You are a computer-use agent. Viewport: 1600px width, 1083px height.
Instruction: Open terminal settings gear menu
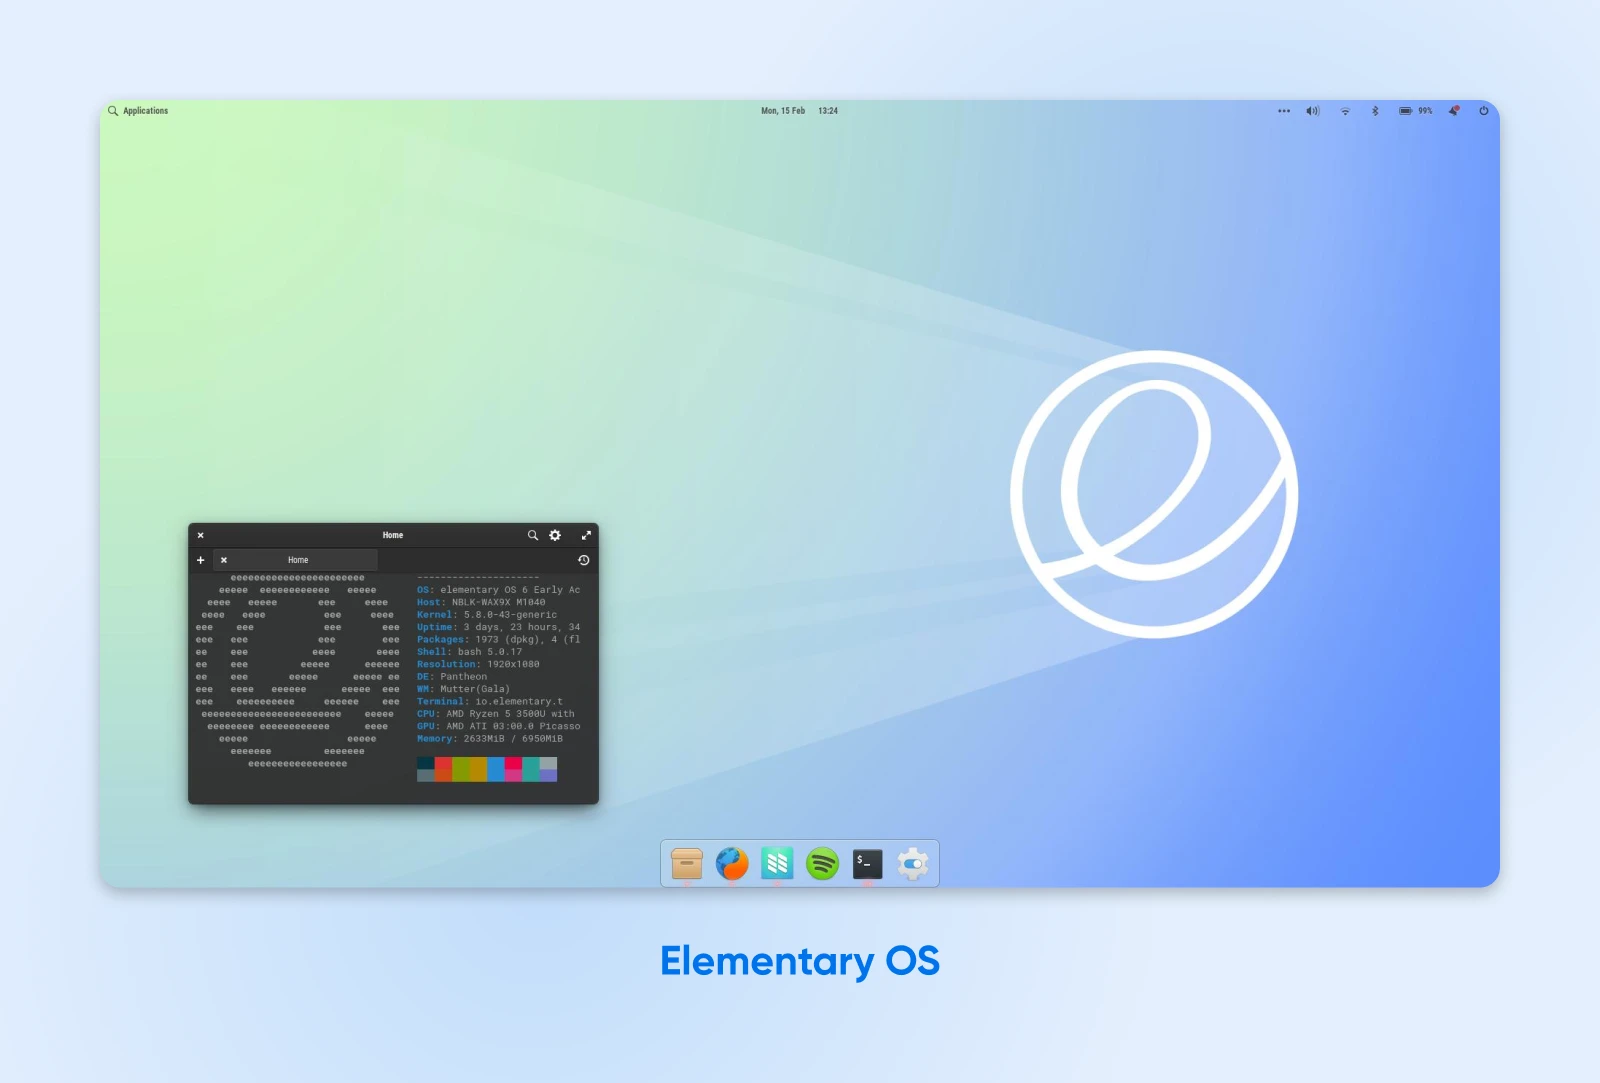point(555,535)
